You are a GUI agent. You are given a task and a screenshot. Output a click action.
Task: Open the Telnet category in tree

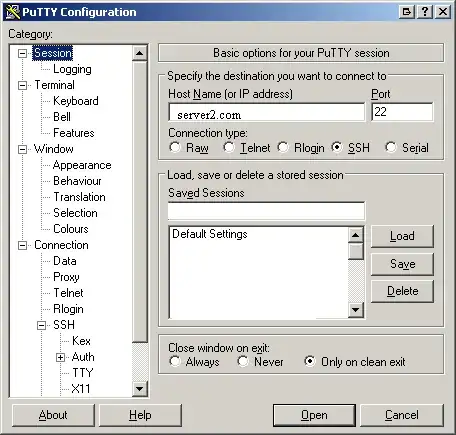[68, 293]
